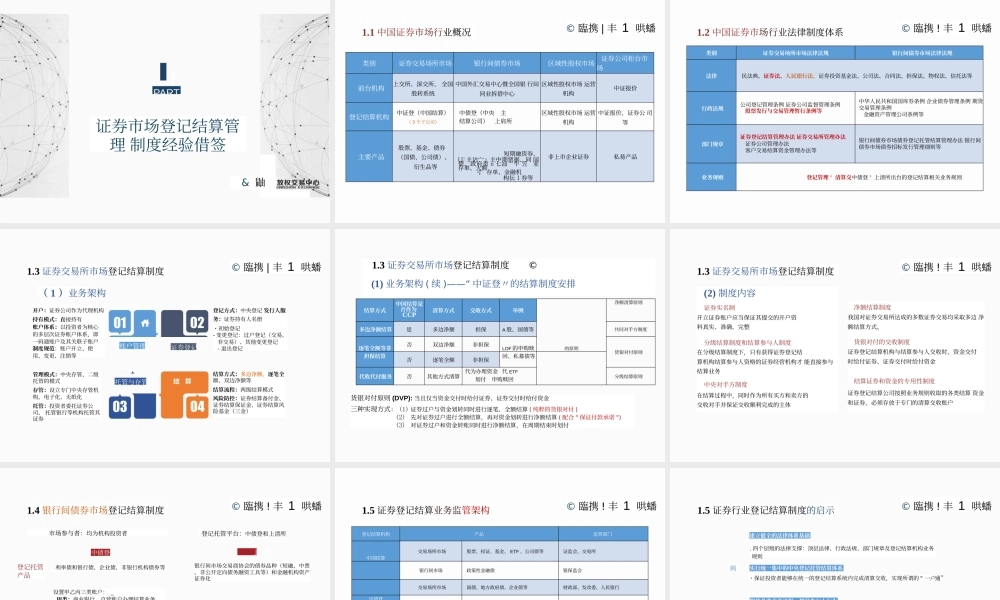Open the slide '1.5 证券行业登记结算制度的启示'

[835, 536]
